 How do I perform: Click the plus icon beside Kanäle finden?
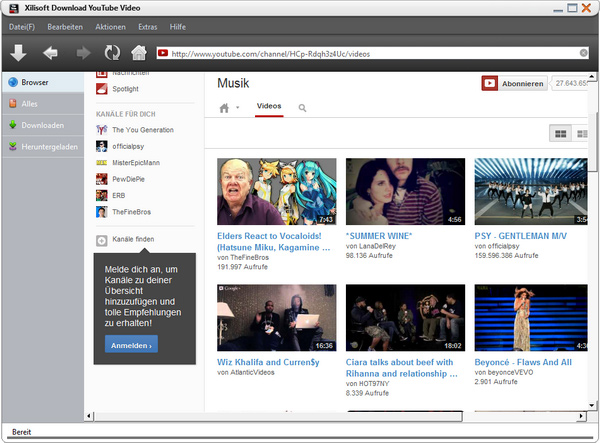pos(101,241)
